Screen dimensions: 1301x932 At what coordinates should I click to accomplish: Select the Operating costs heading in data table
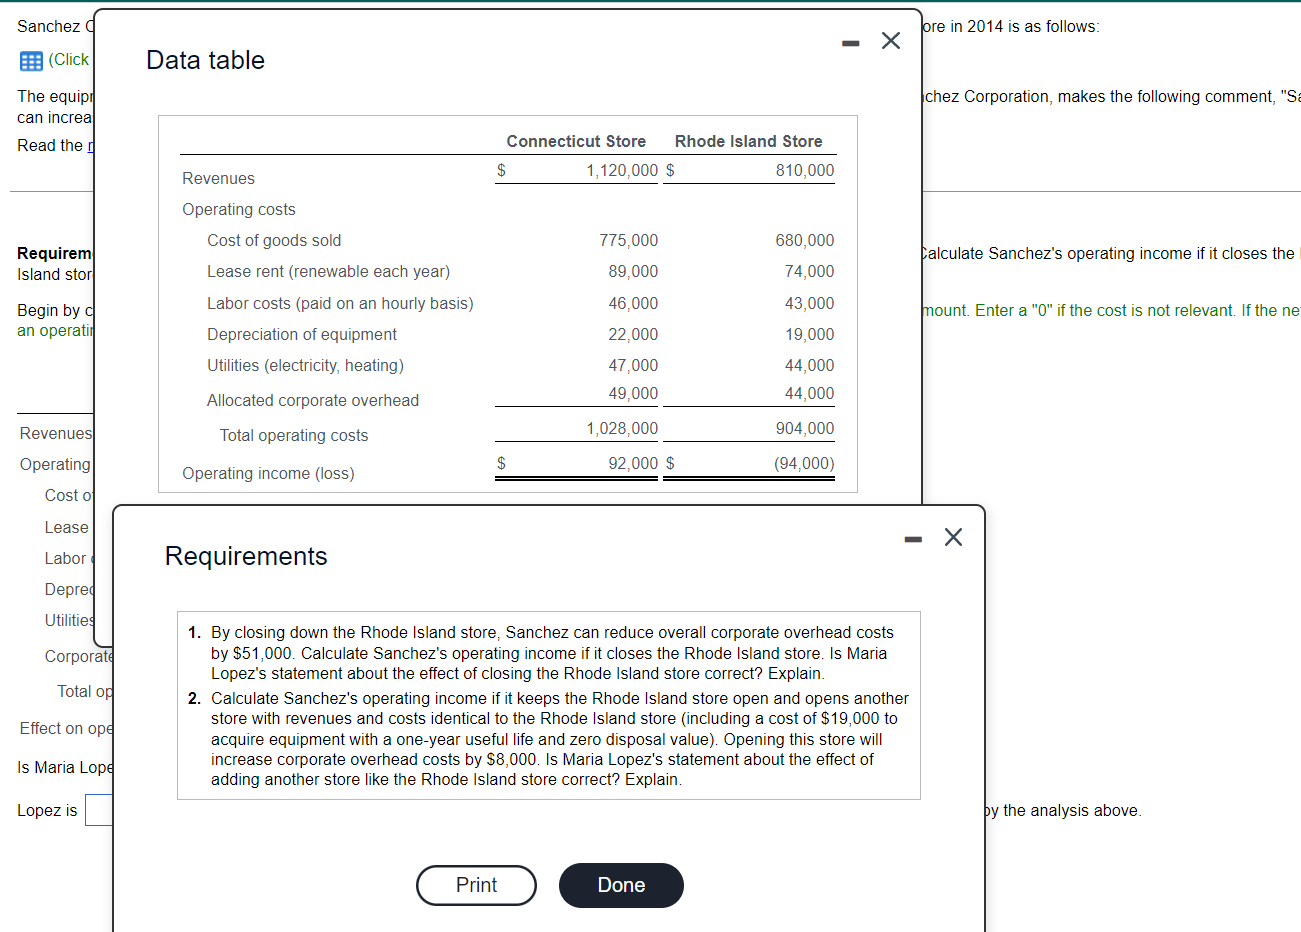point(239,209)
